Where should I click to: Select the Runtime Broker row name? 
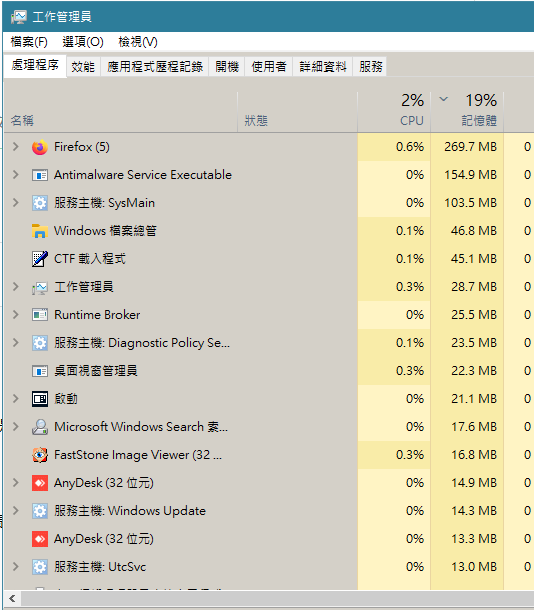tap(97, 315)
